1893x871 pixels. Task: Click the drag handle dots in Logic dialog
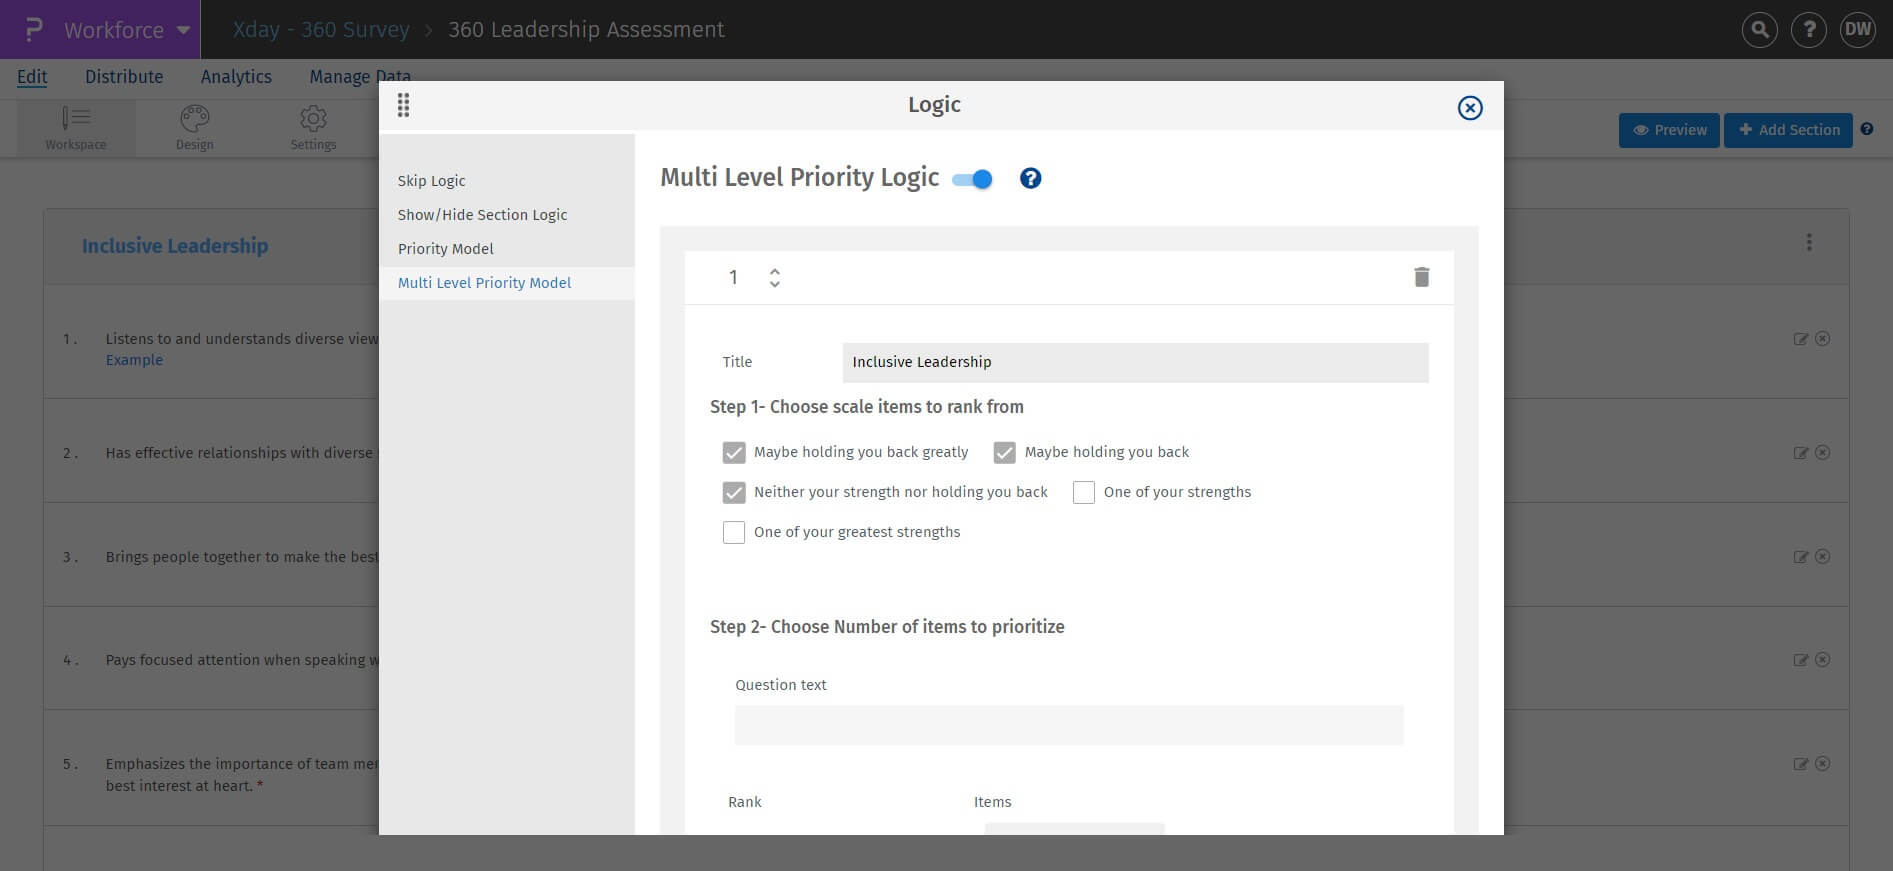click(404, 105)
